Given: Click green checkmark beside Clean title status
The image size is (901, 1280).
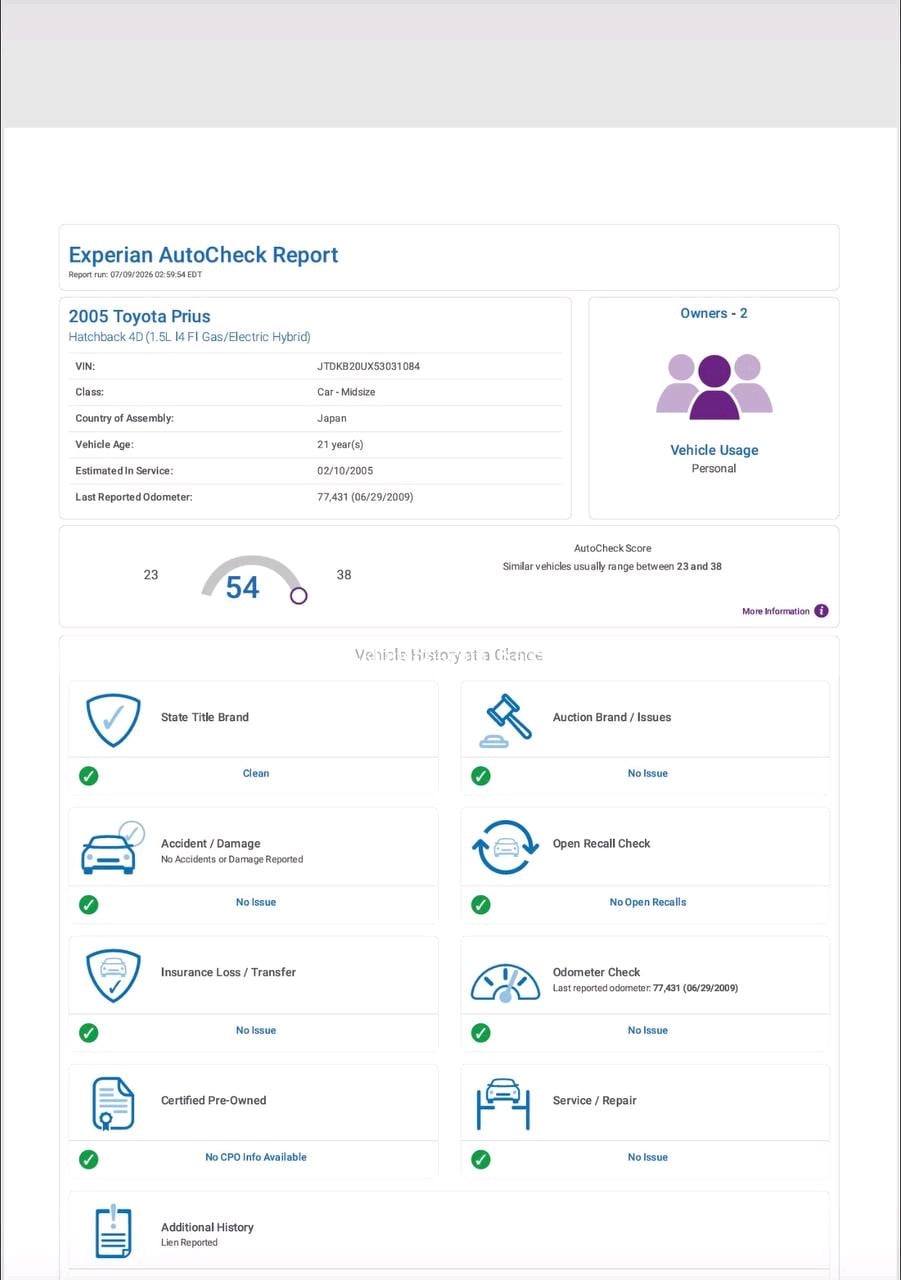Looking at the screenshot, I should pos(89,775).
